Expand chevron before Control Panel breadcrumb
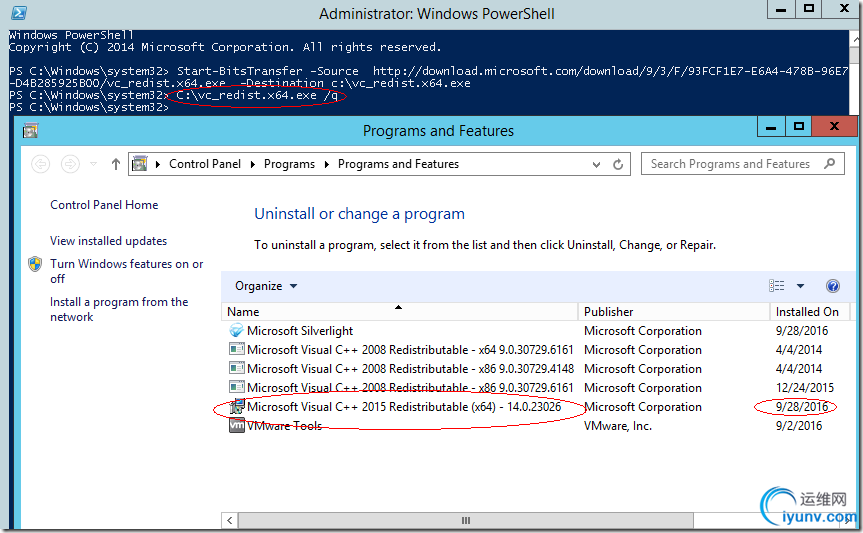The width and height of the screenshot is (863, 533). [x=158, y=164]
